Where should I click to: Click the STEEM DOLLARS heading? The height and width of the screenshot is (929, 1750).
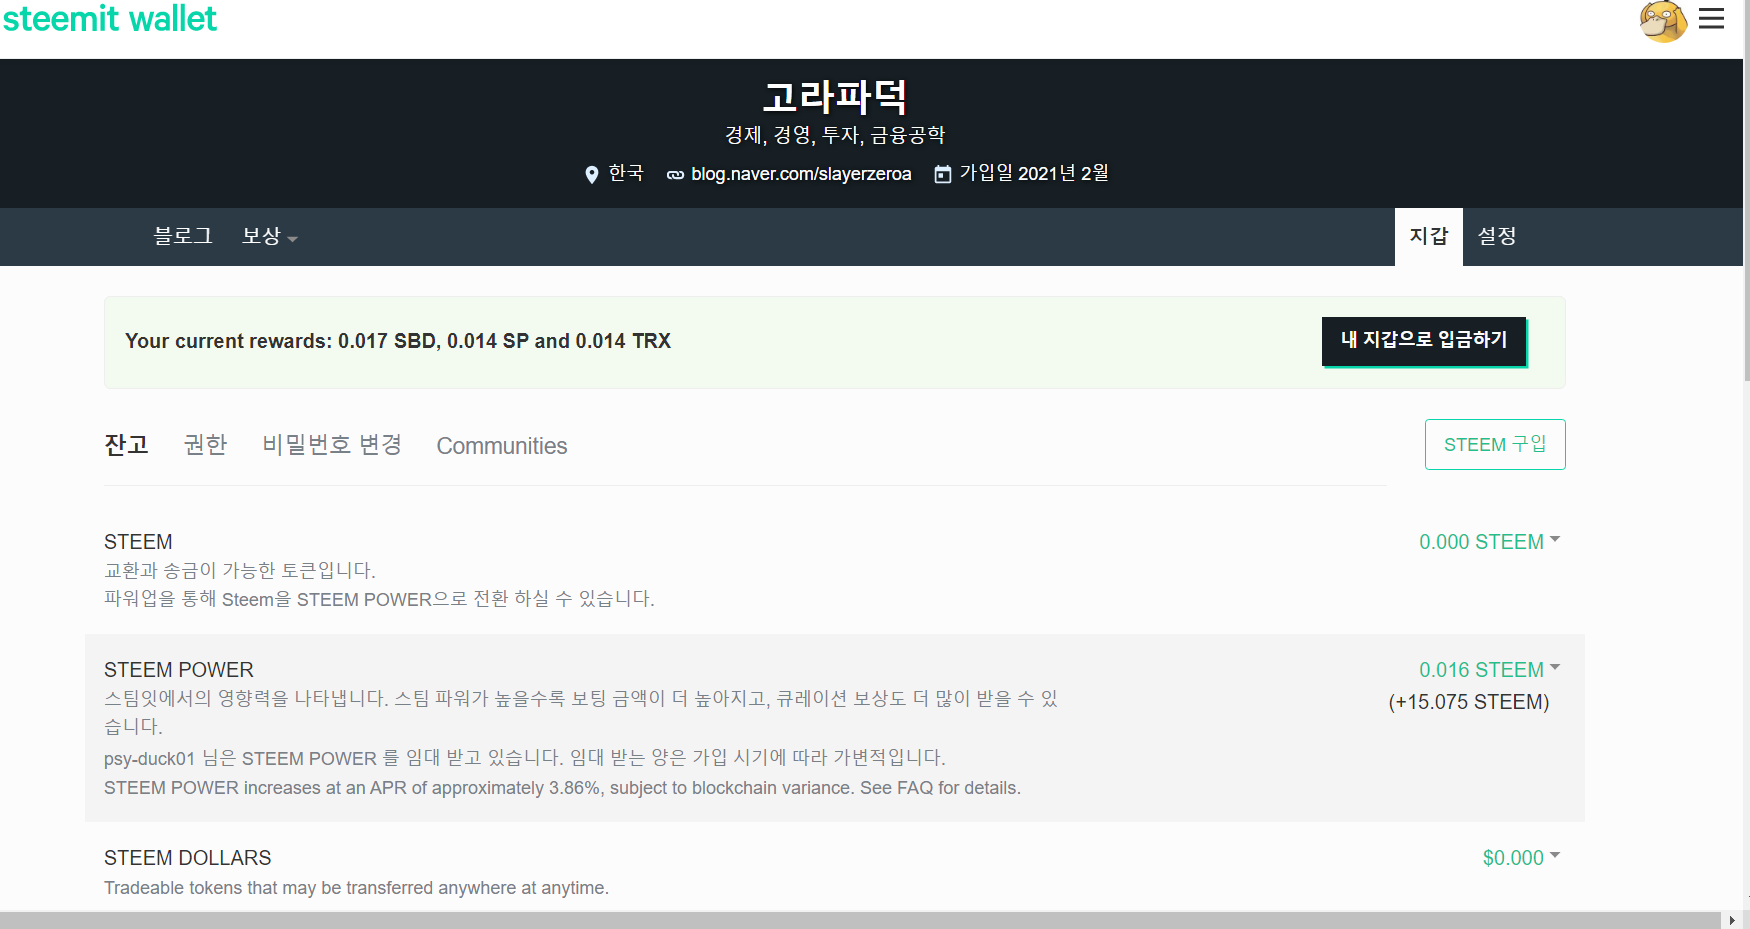pos(188,858)
